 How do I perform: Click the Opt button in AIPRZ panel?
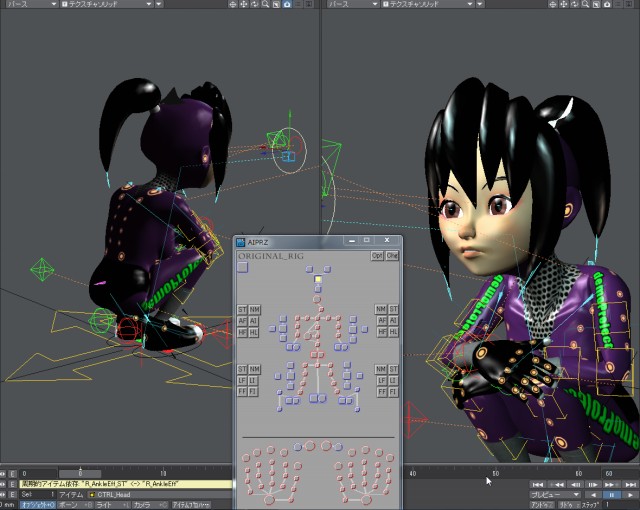pyautogui.click(x=377, y=256)
